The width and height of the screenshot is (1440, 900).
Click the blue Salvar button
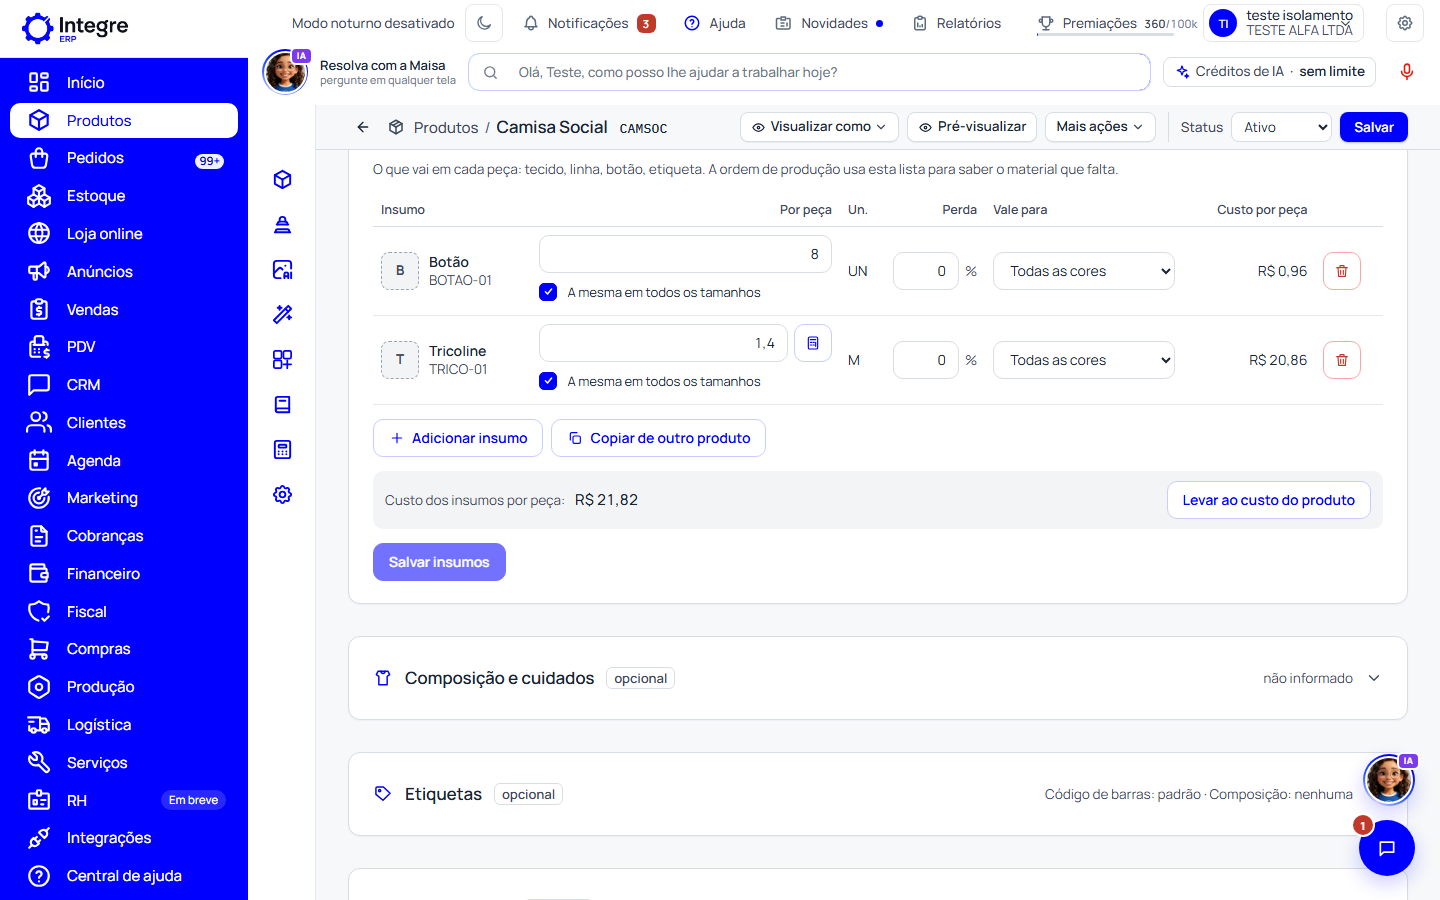click(1373, 127)
